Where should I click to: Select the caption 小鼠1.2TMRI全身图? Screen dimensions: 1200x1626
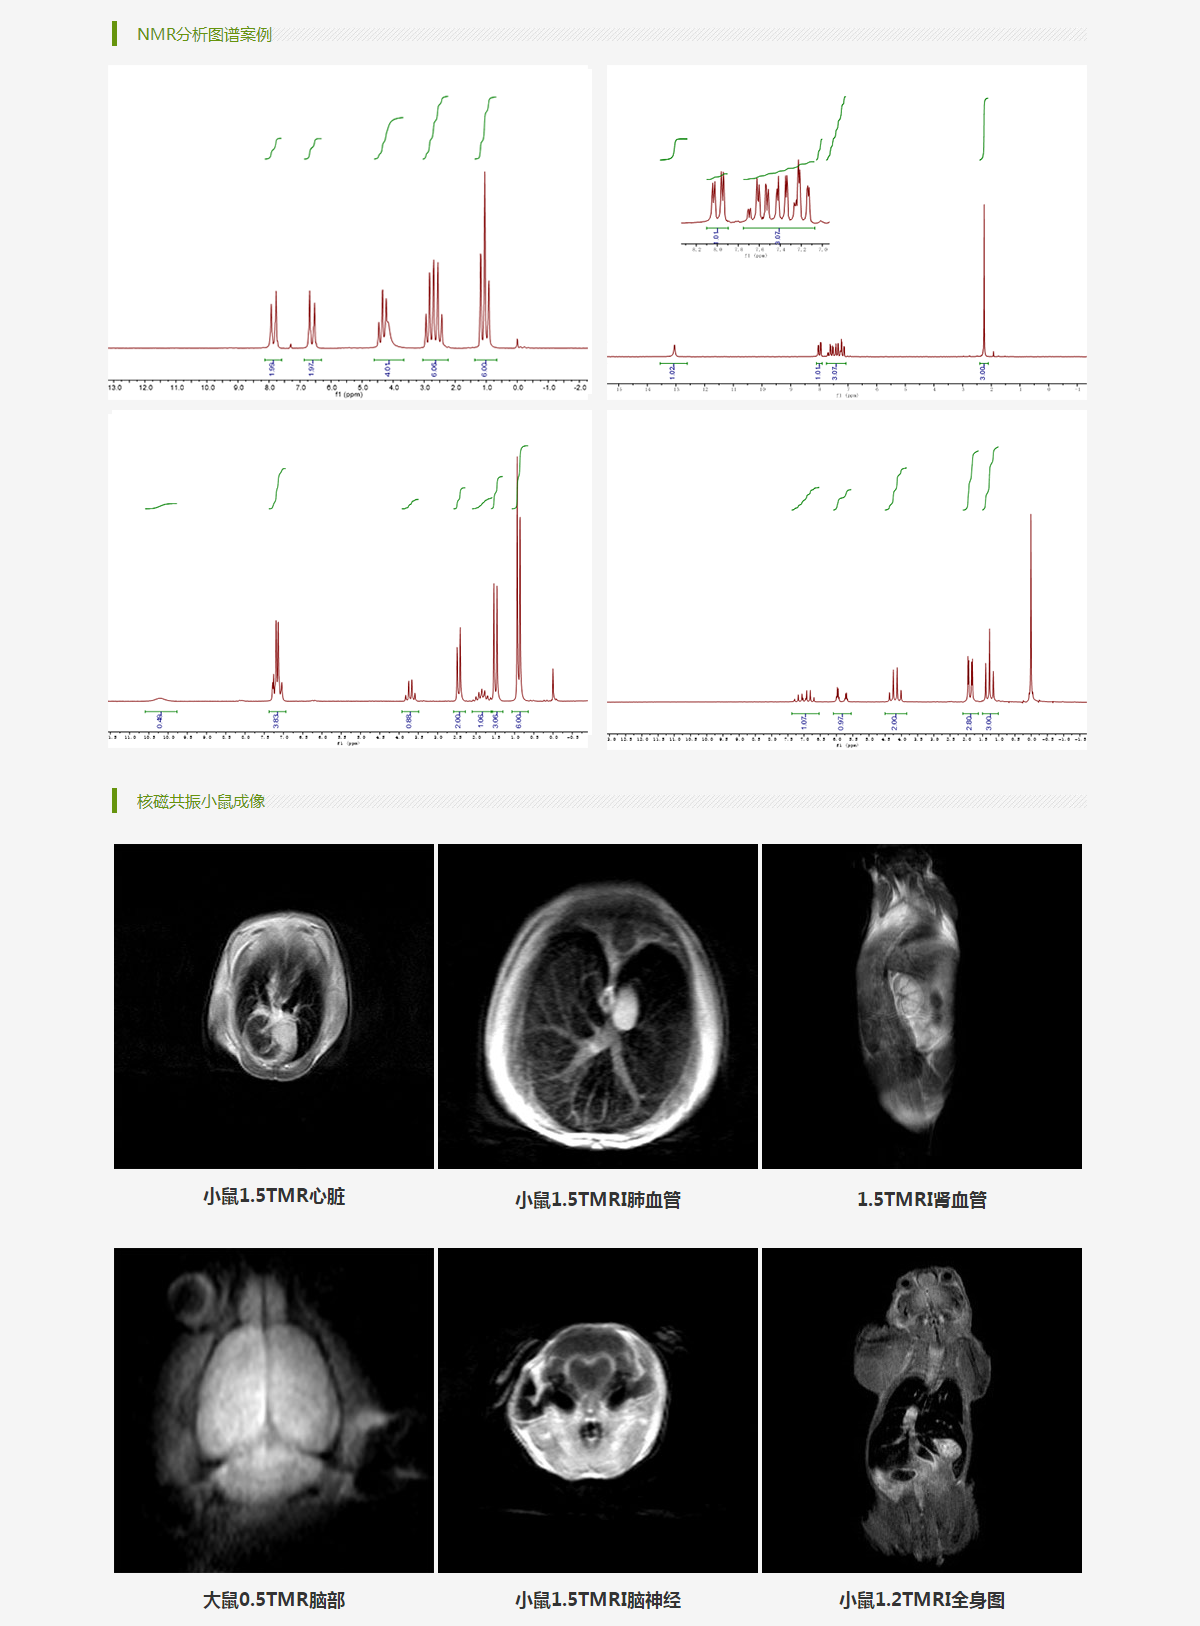tap(922, 1600)
